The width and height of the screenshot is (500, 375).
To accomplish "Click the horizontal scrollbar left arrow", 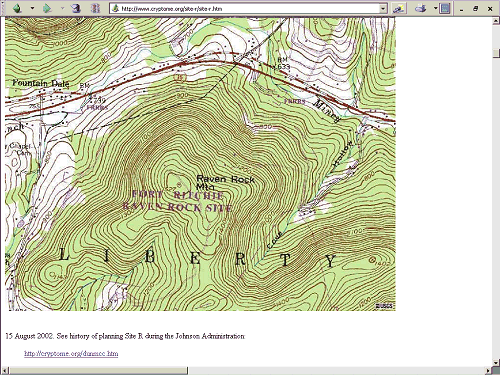I will pyautogui.click(x=4, y=371).
